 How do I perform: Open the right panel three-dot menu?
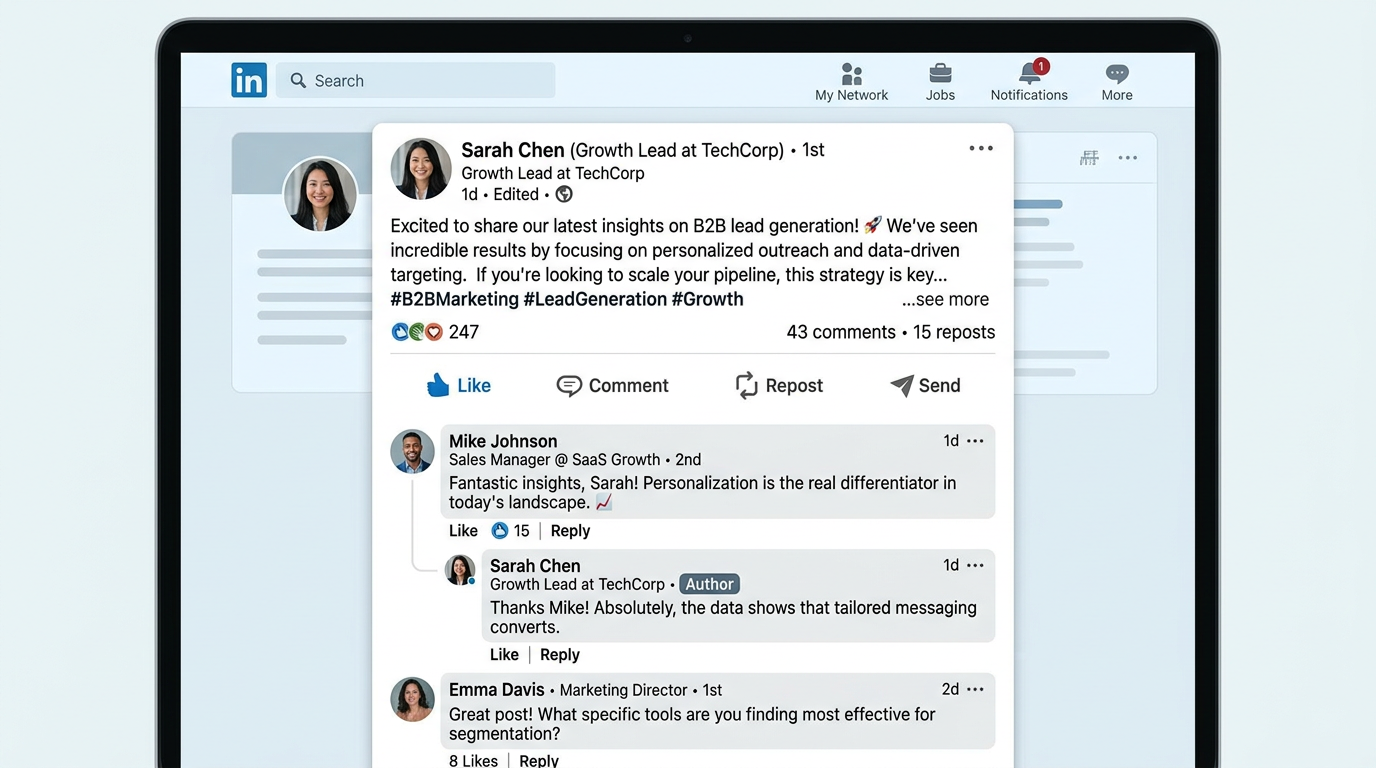[1128, 158]
